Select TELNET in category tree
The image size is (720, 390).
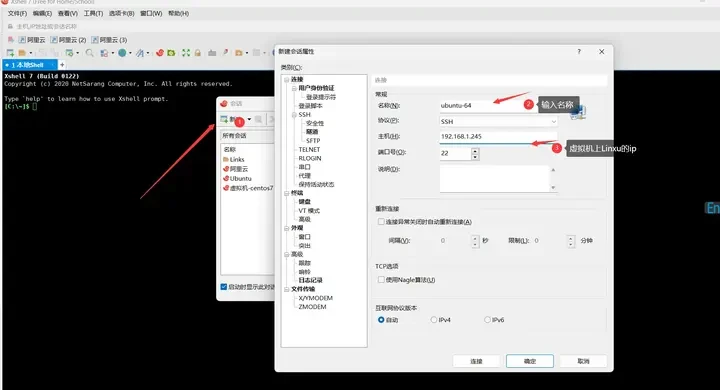pos(309,149)
